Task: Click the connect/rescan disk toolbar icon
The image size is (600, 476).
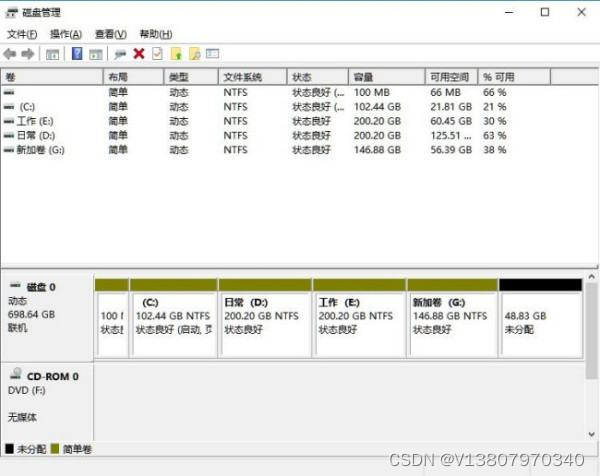Action: (120, 54)
